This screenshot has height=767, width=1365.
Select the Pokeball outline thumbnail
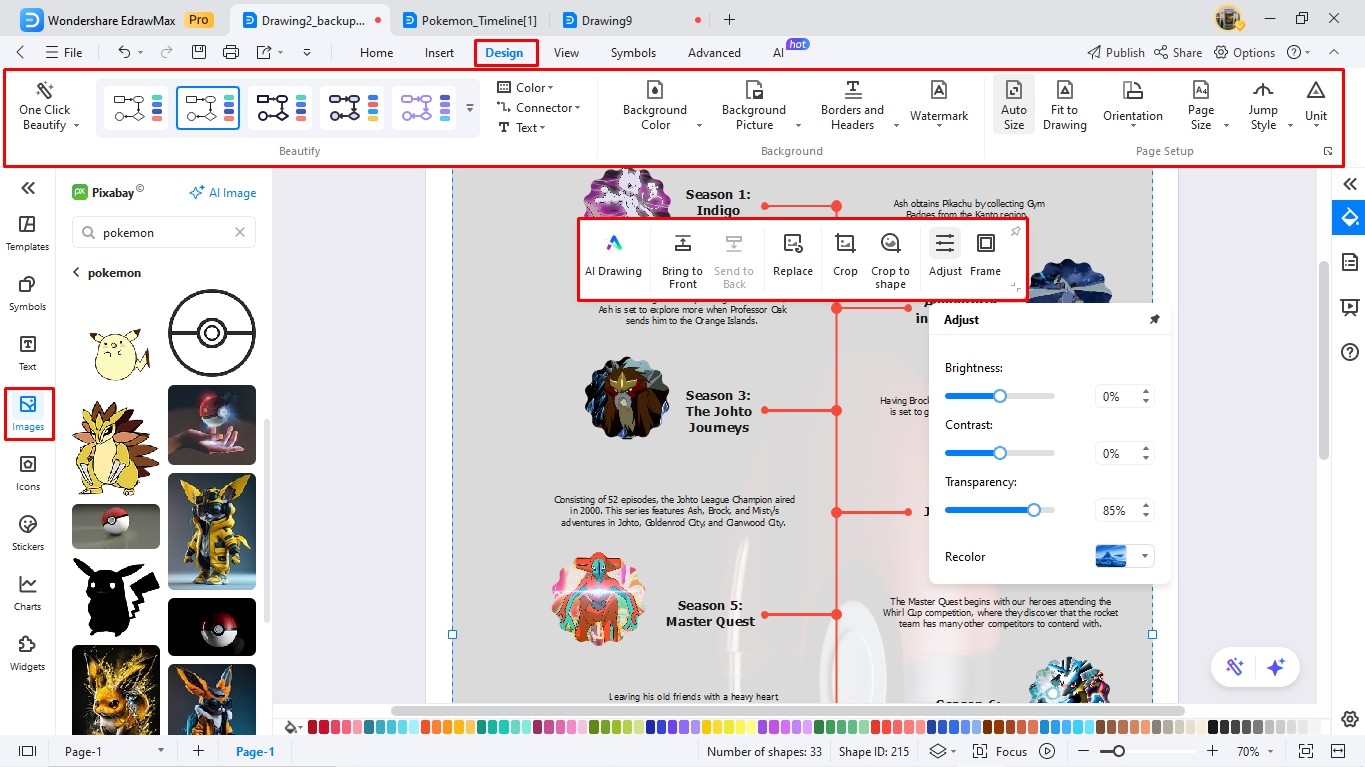pyautogui.click(x=212, y=333)
